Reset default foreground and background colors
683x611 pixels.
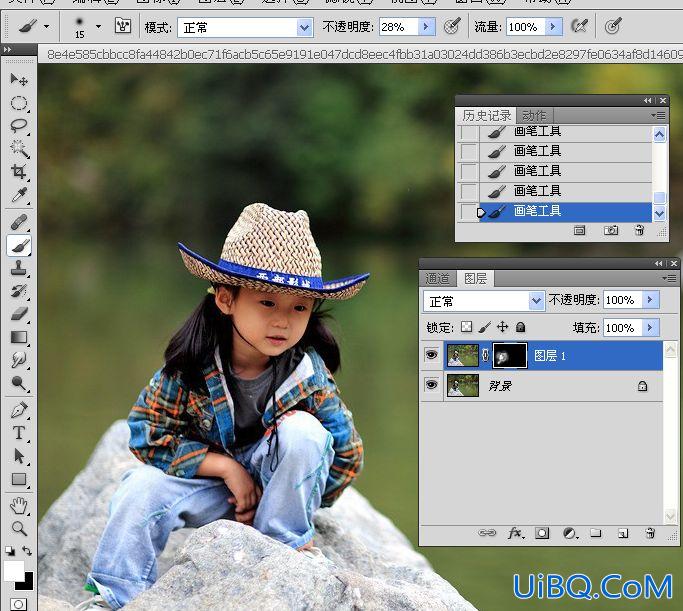point(10,551)
